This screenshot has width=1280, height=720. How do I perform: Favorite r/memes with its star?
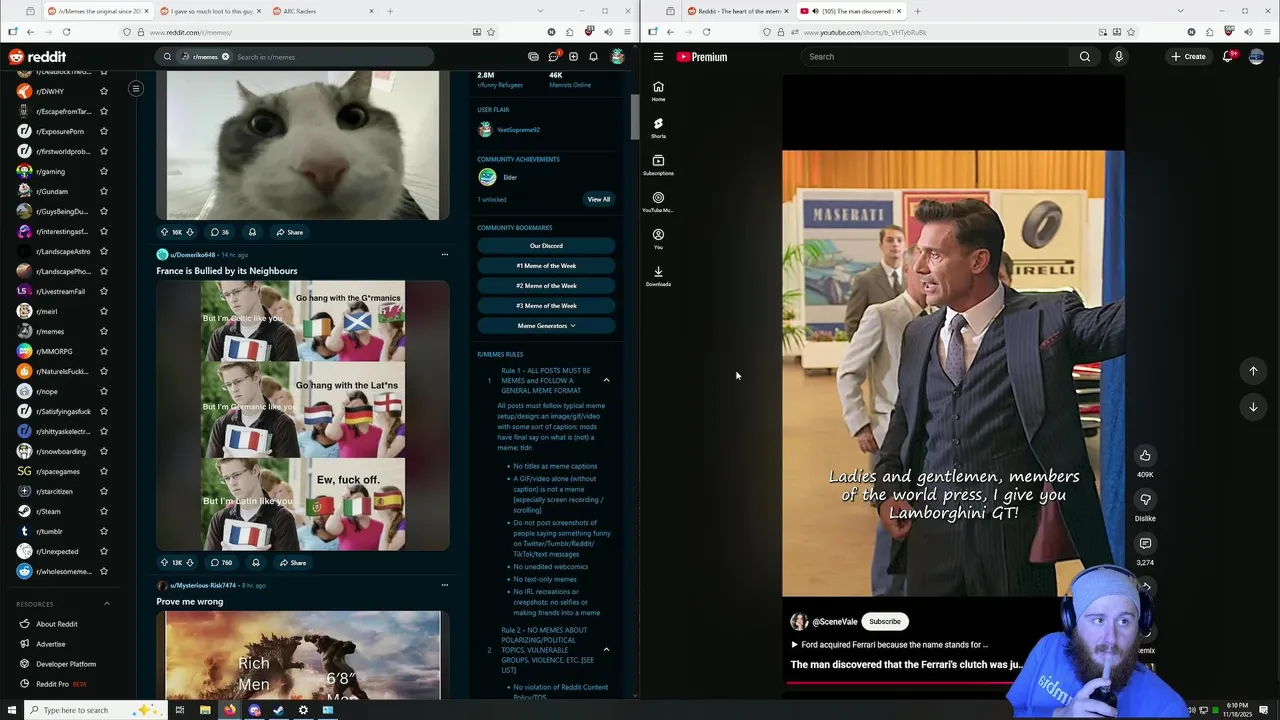[103, 331]
